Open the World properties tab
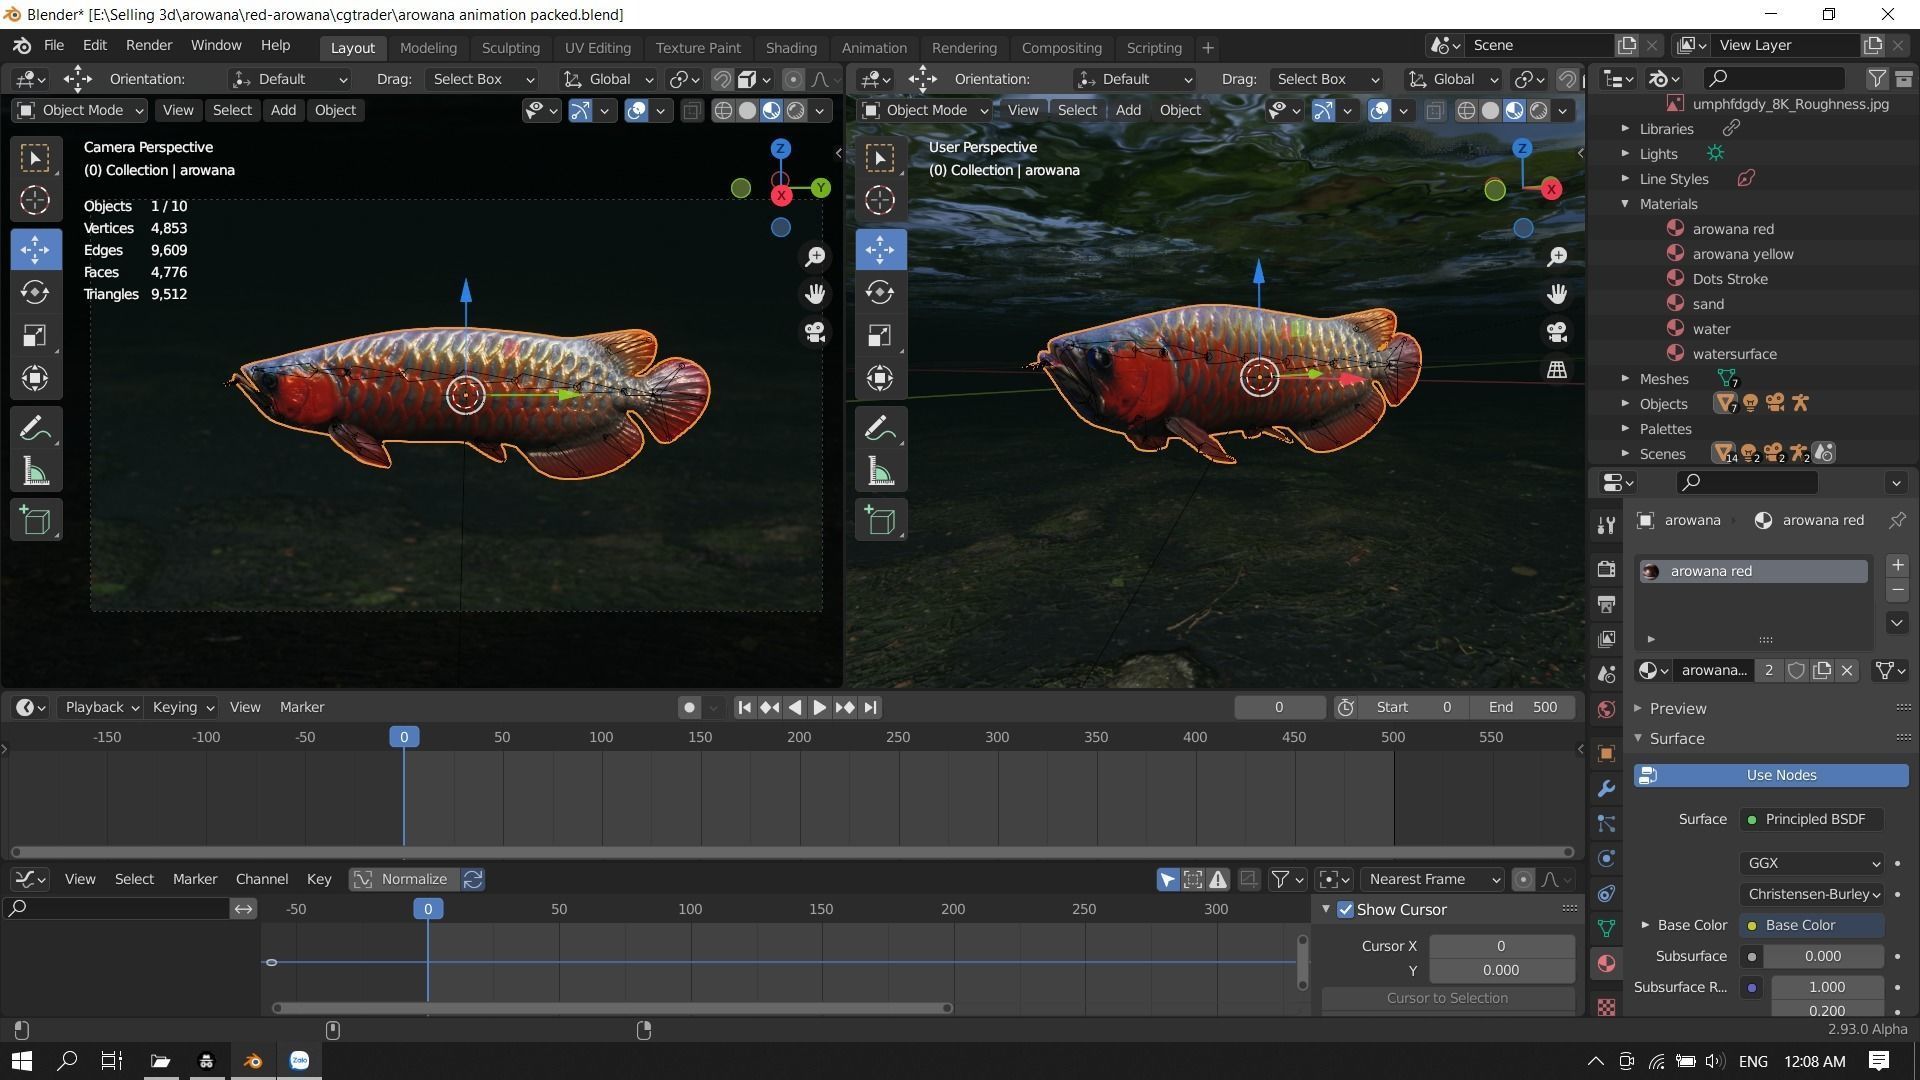 pyautogui.click(x=1606, y=709)
